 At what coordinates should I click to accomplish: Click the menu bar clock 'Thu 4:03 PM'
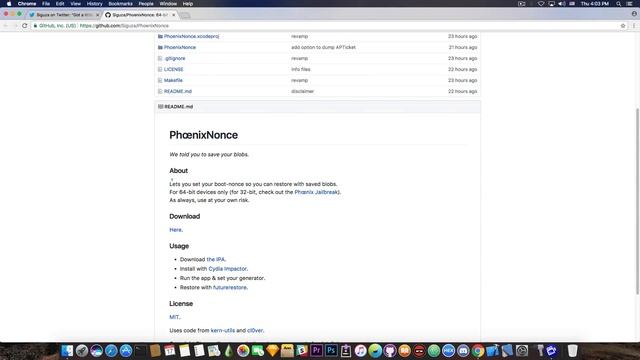point(595,4)
